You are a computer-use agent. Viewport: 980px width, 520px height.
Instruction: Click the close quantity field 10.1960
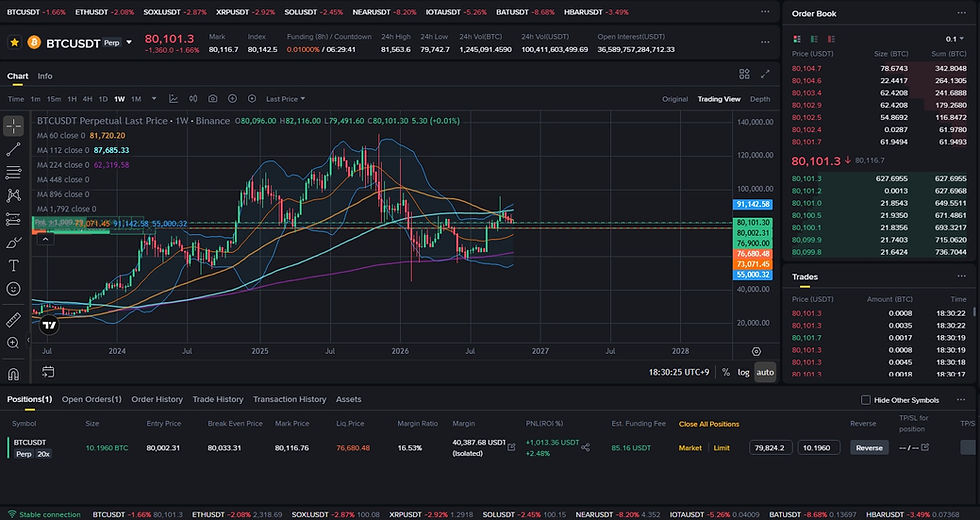pyautogui.click(x=819, y=448)
